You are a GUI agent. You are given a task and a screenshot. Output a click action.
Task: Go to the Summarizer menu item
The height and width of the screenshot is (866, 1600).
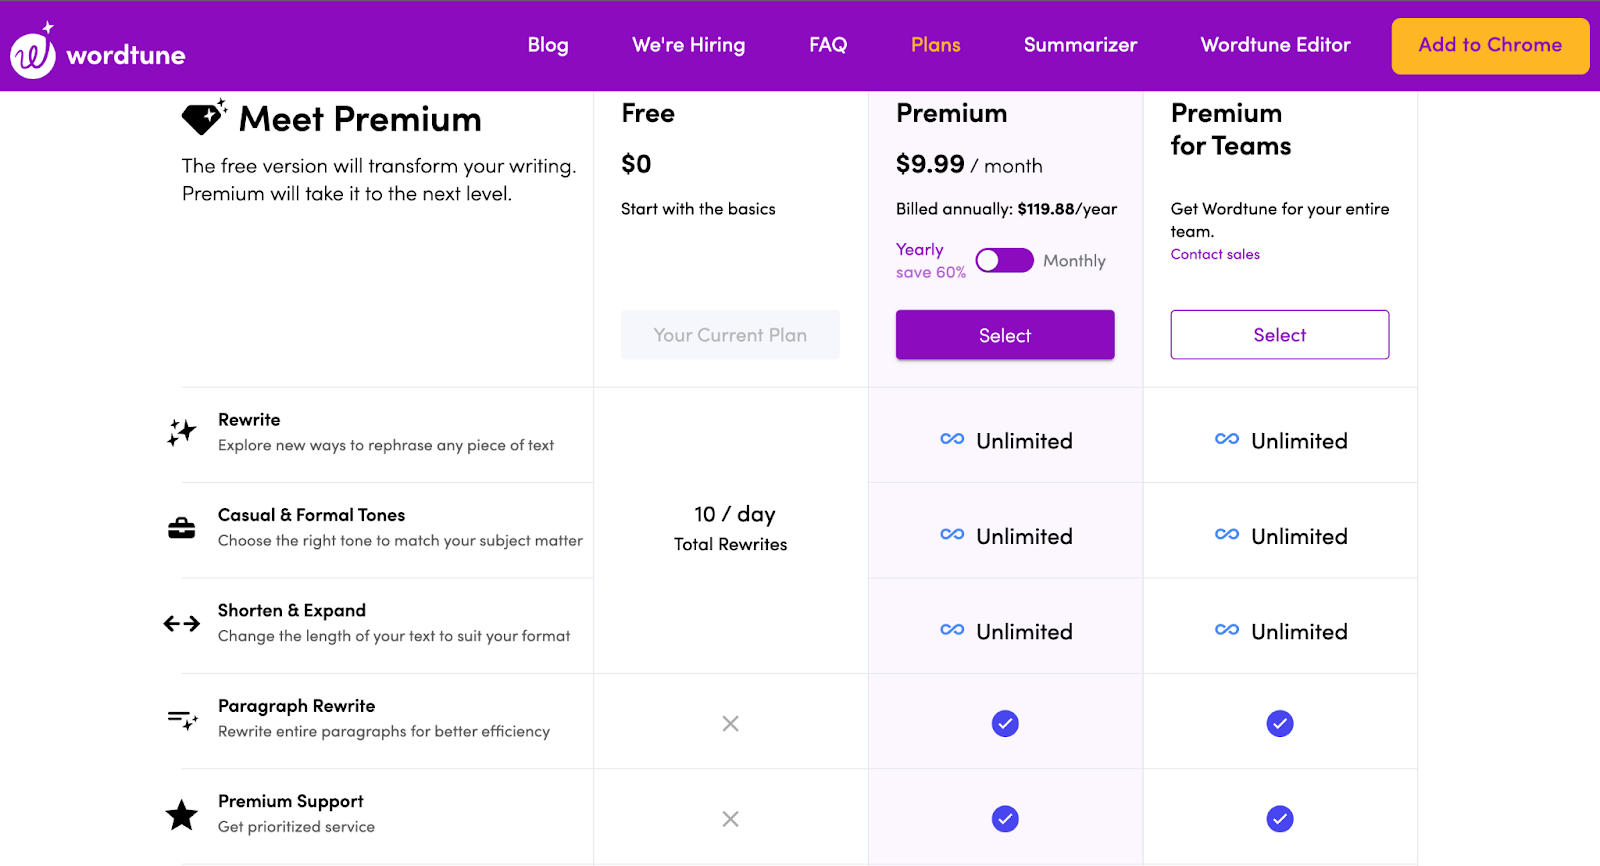coord(1080,45)
